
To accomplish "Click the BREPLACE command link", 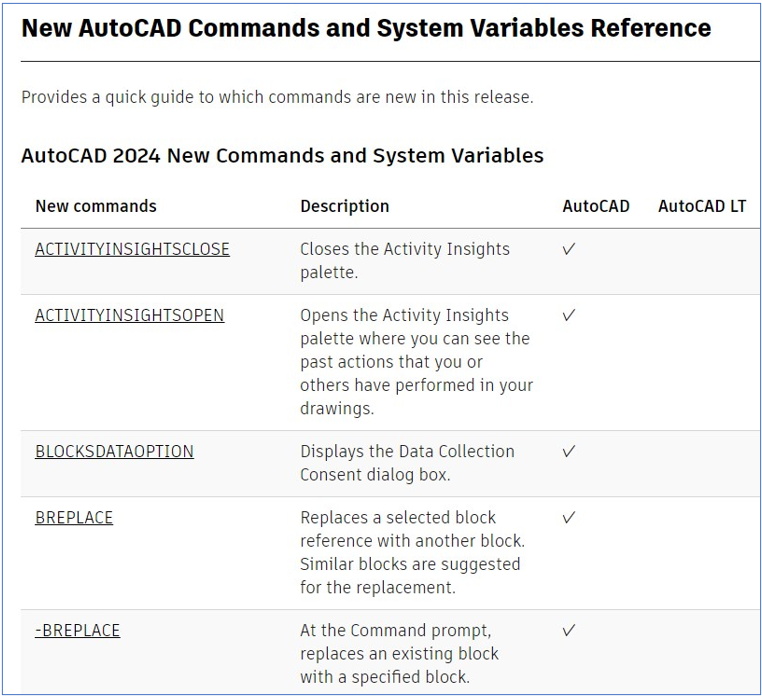I will coord(74,517).
